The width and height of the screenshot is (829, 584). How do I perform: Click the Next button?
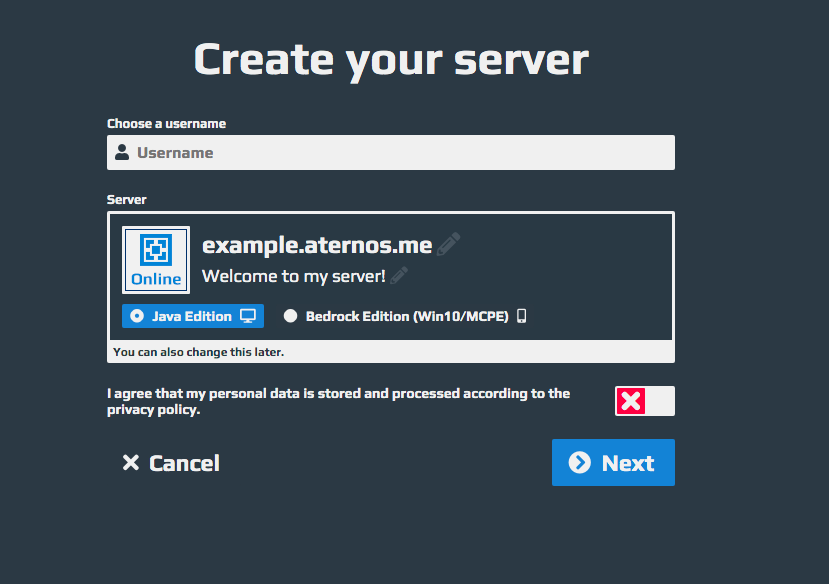[613, 462]
